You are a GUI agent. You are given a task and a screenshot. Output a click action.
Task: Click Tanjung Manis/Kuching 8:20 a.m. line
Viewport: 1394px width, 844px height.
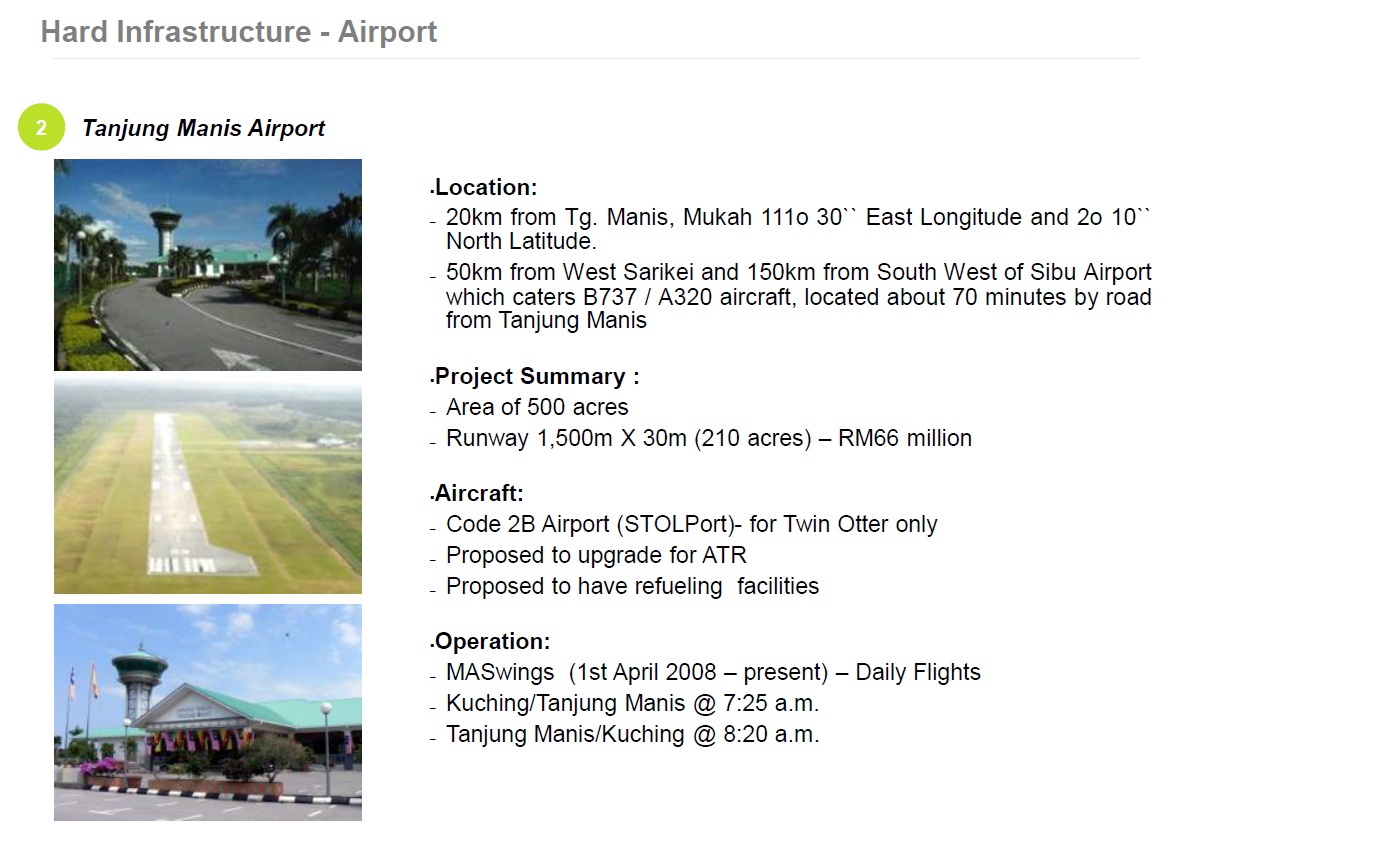coord(632,734)
